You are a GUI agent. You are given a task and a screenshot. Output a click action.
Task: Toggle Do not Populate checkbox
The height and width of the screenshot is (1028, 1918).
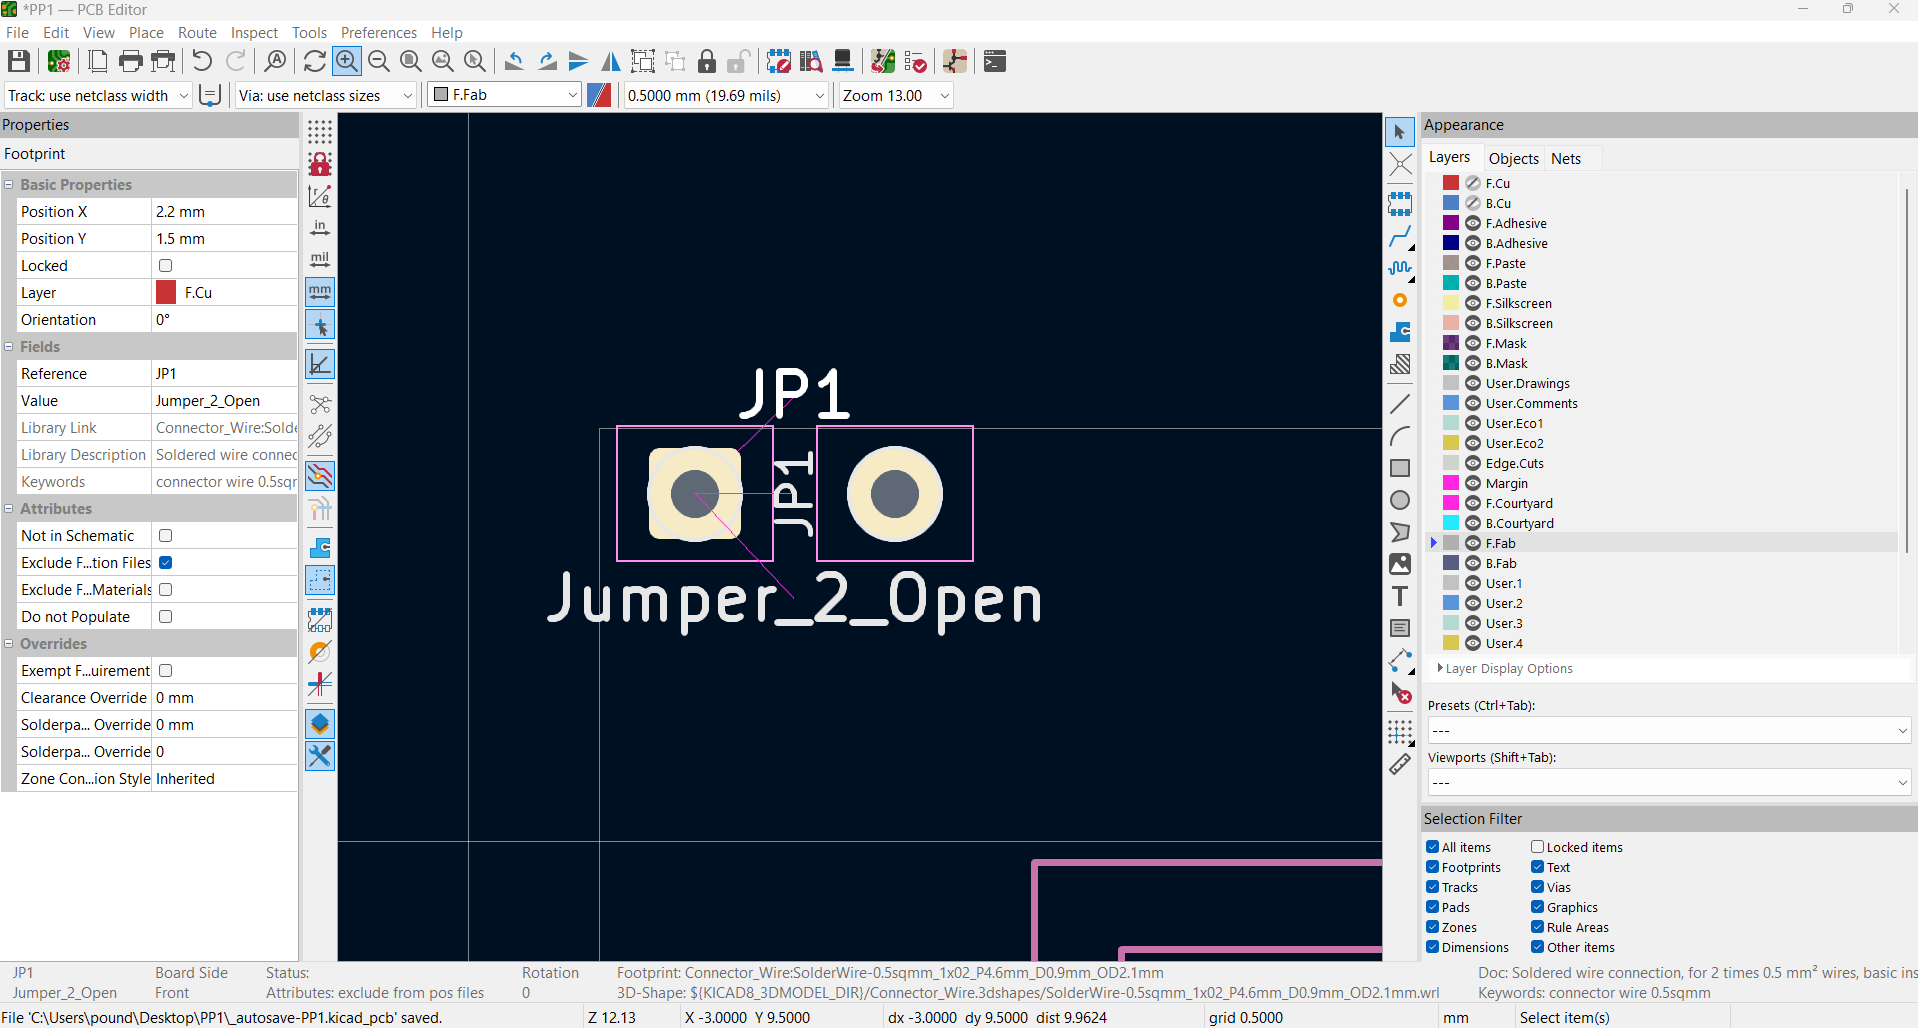coord(166,616)
